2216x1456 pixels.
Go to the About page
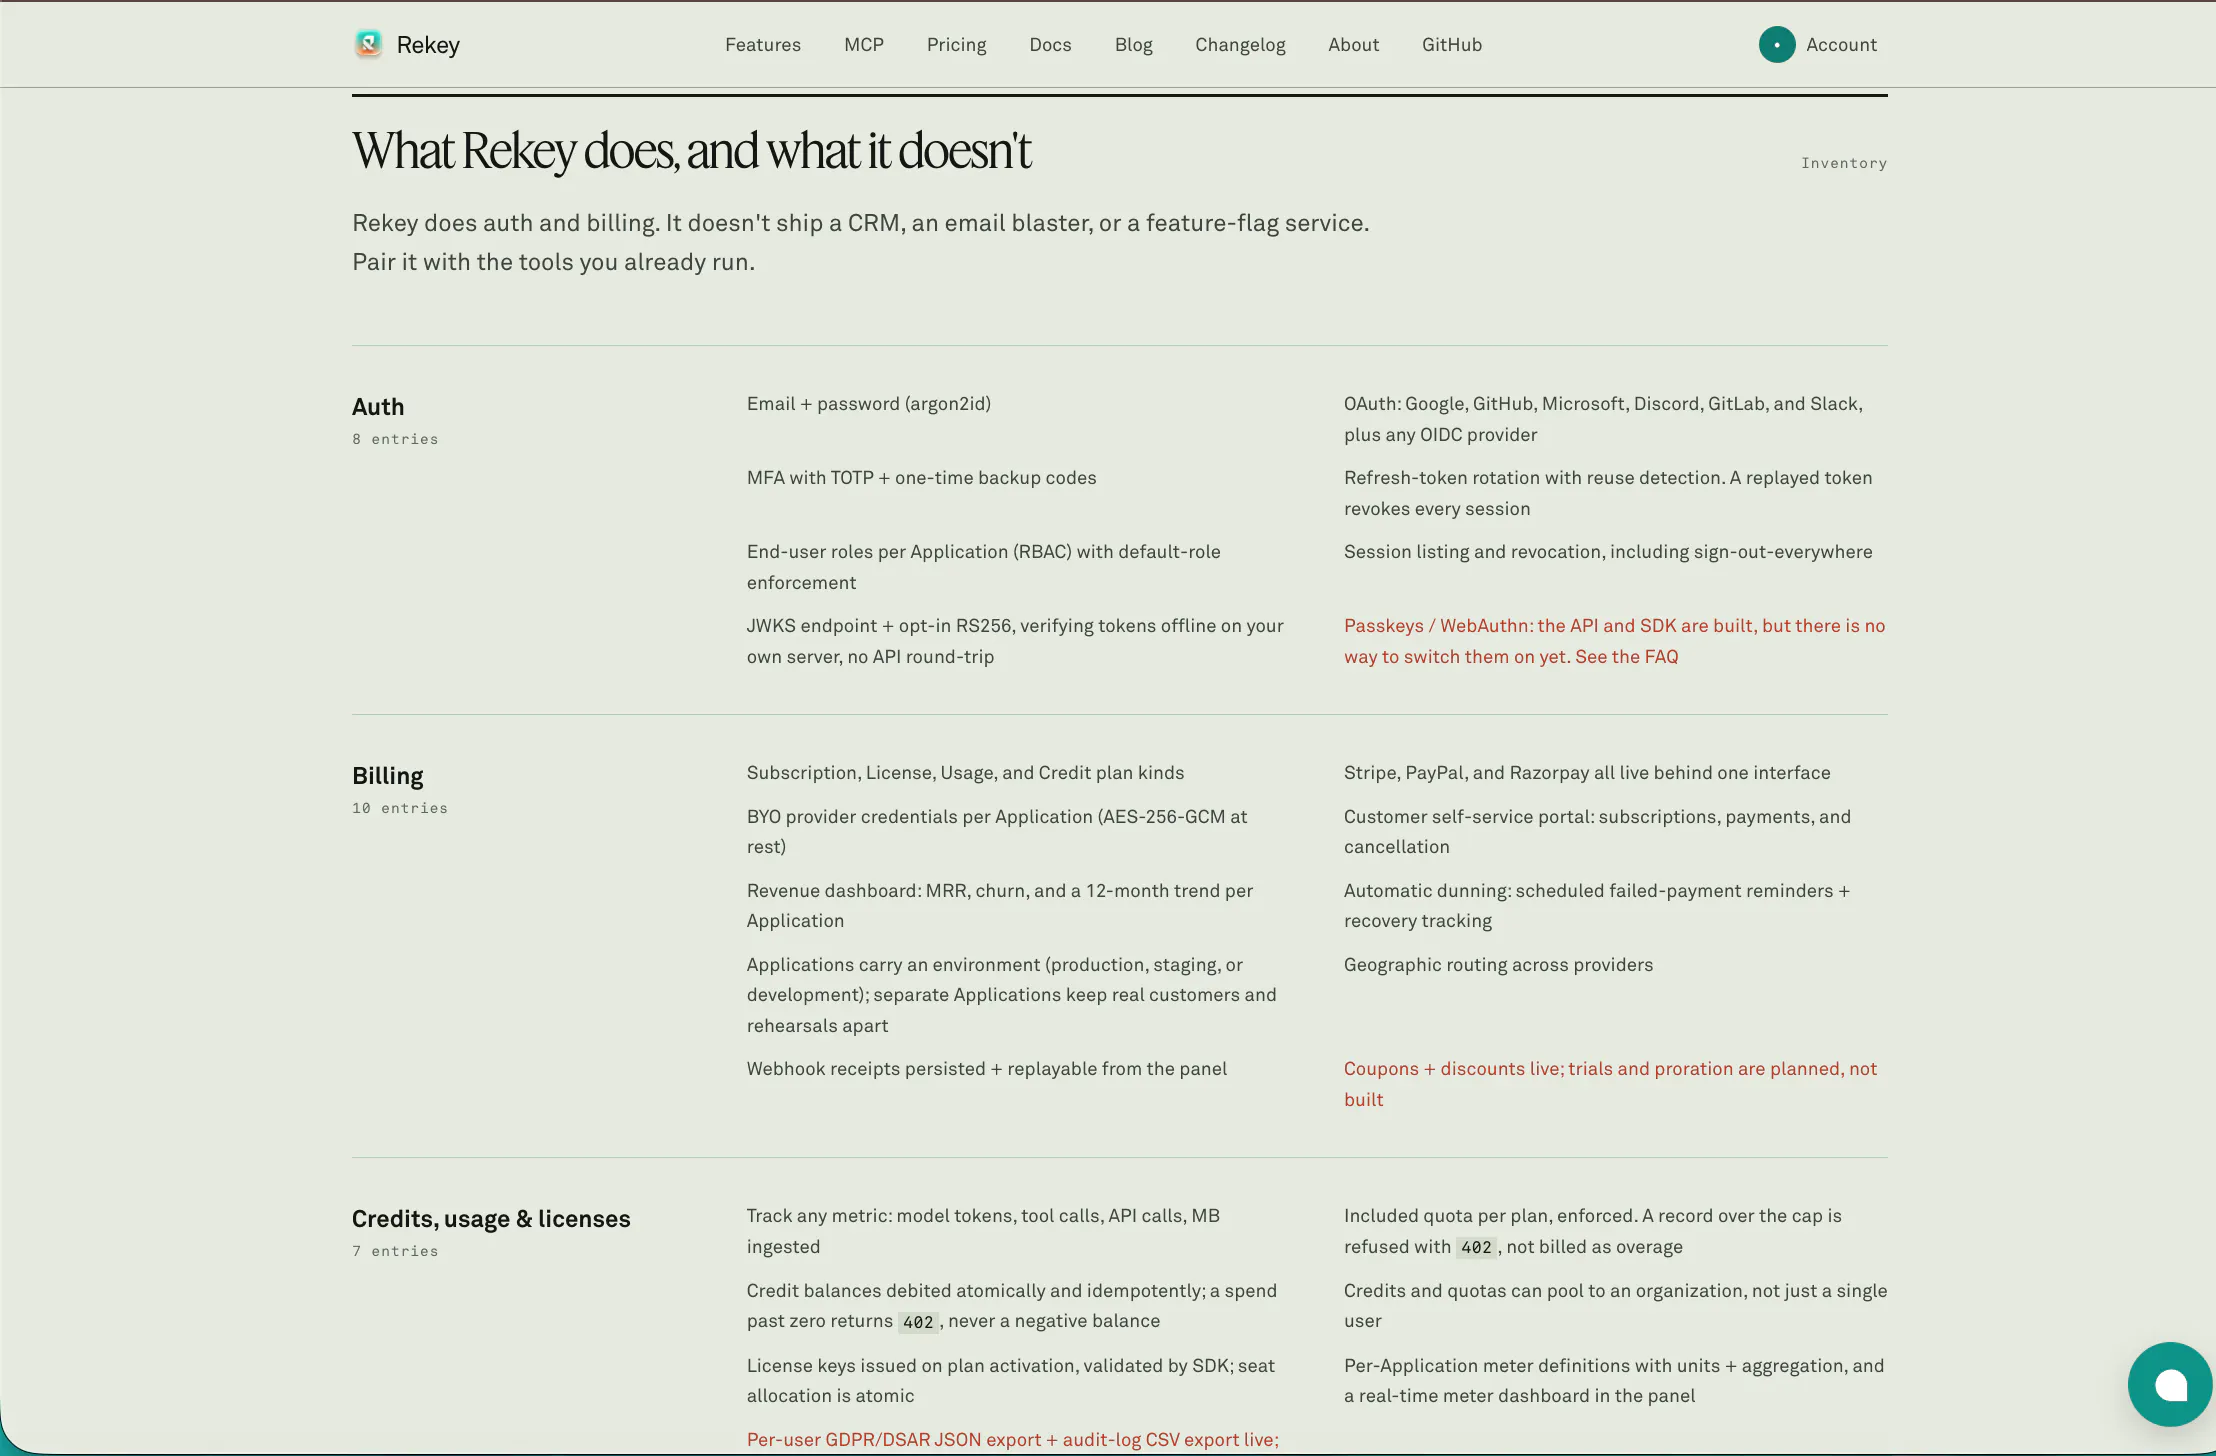1353,45
